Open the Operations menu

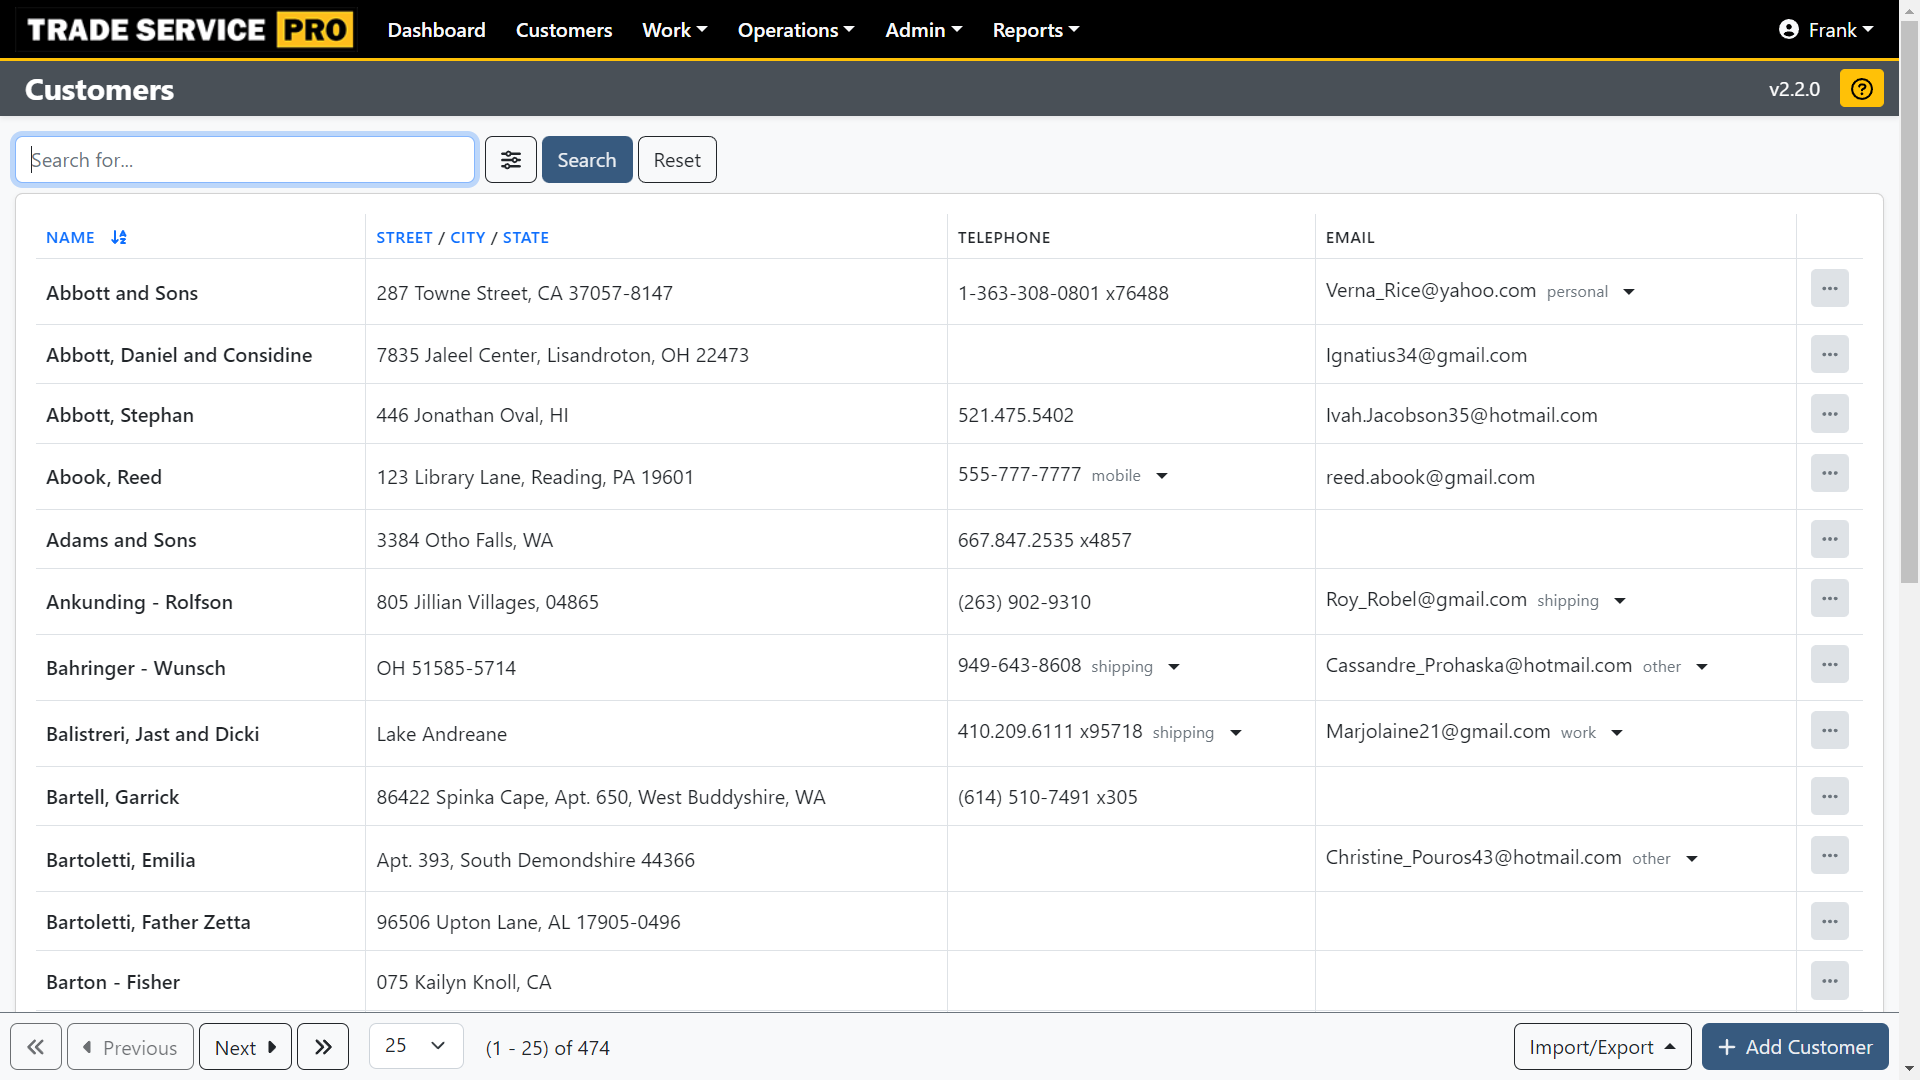pyautogui.click(x=795, y=29)
